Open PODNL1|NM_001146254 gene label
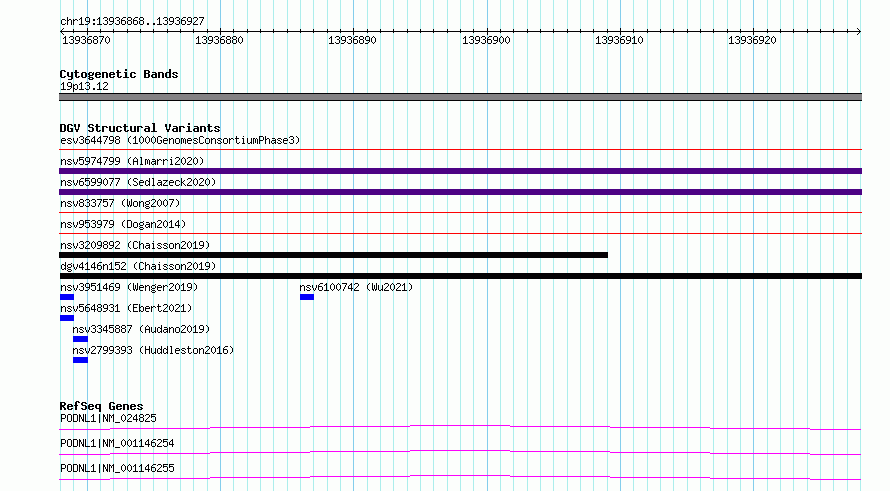The image size is (890, 491). click(117, 443)
